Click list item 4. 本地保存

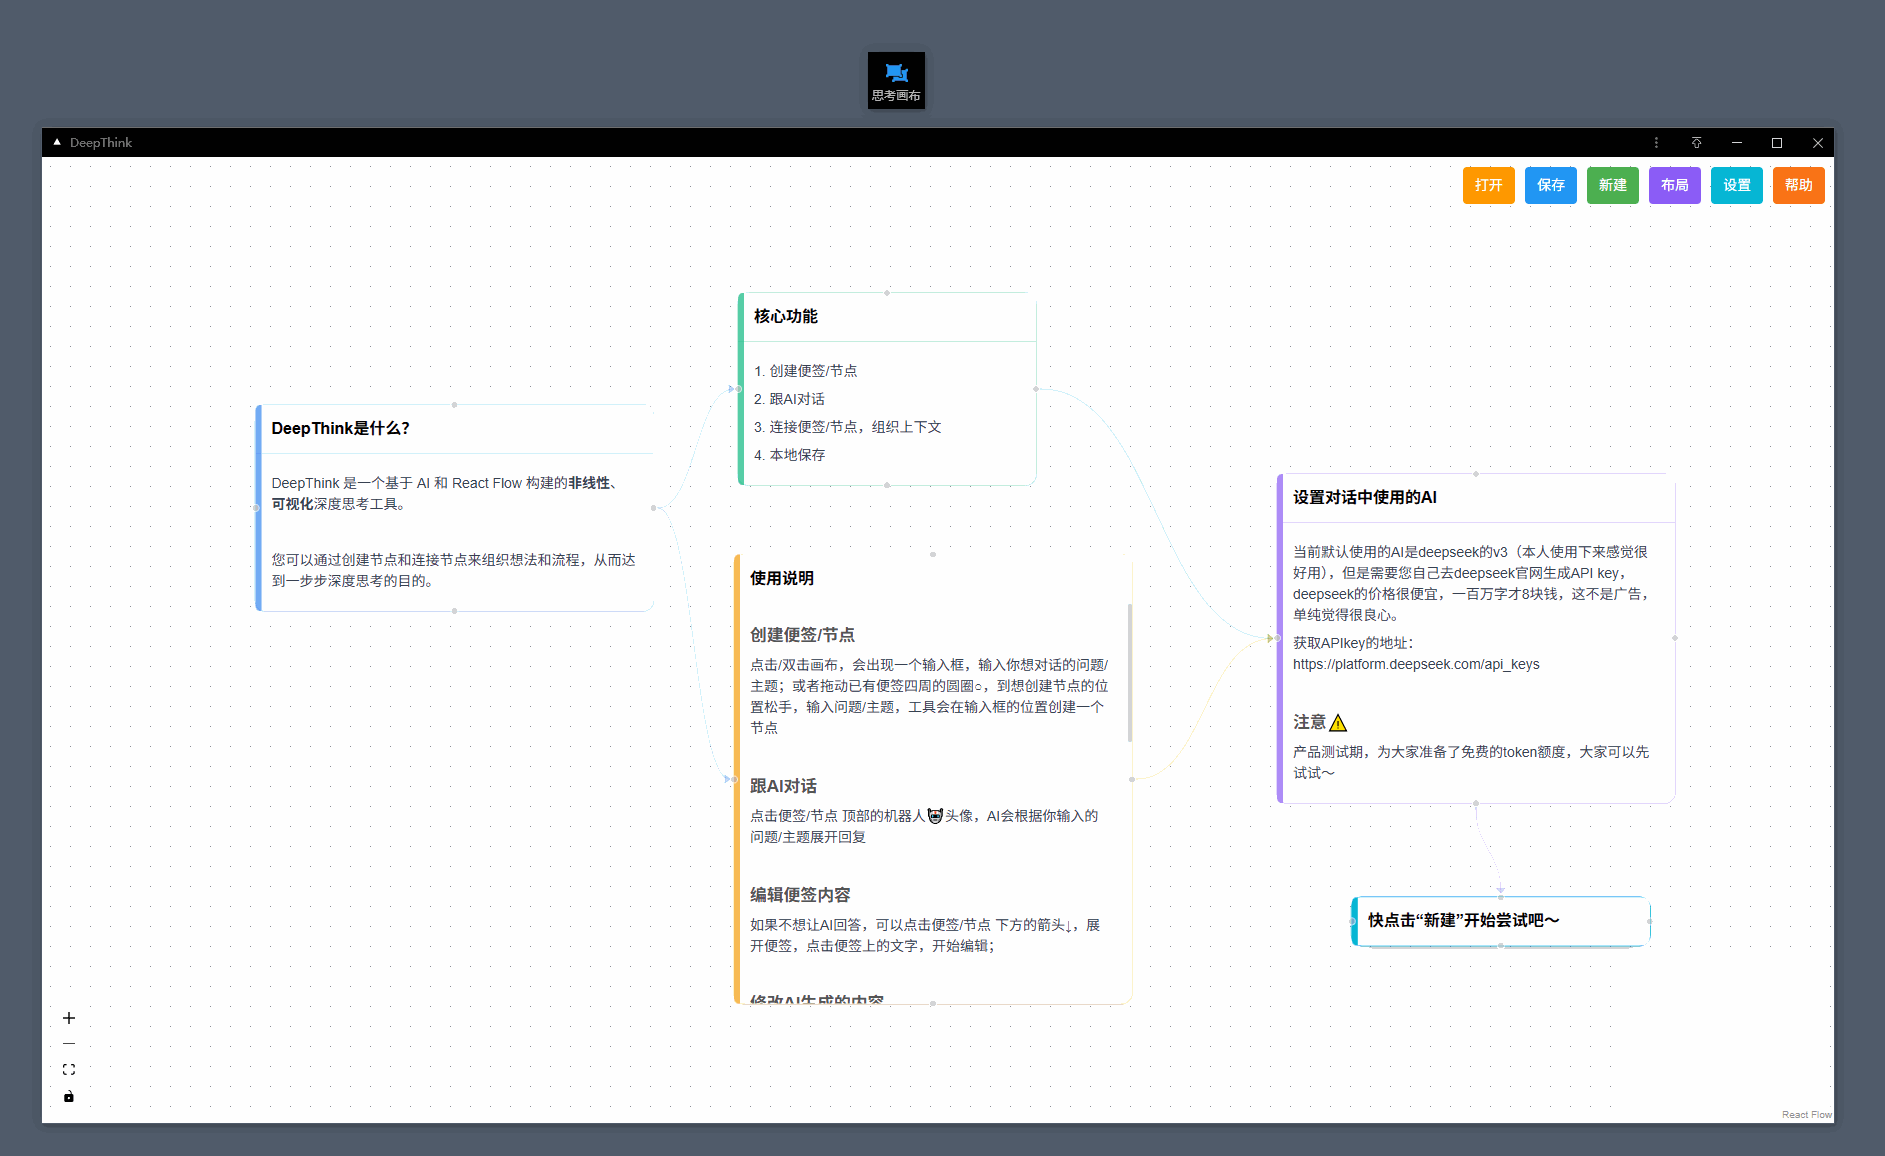(x=789, y=455)
